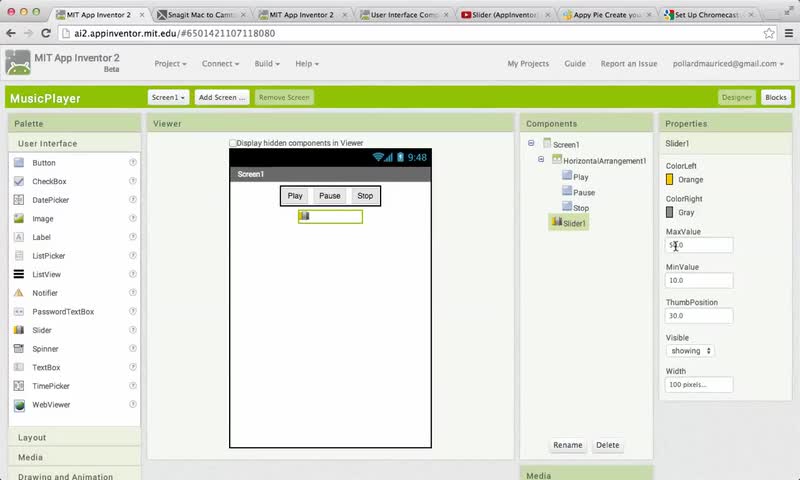Click the ThumbPosition input field
Screen dimensions: 800x480
click(x=699, y=316)
